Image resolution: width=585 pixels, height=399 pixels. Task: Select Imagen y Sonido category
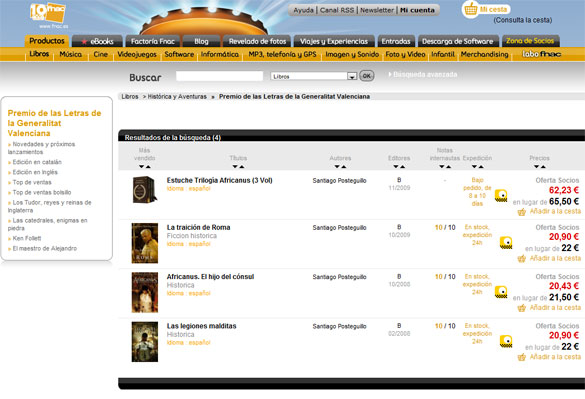[352, 54]
